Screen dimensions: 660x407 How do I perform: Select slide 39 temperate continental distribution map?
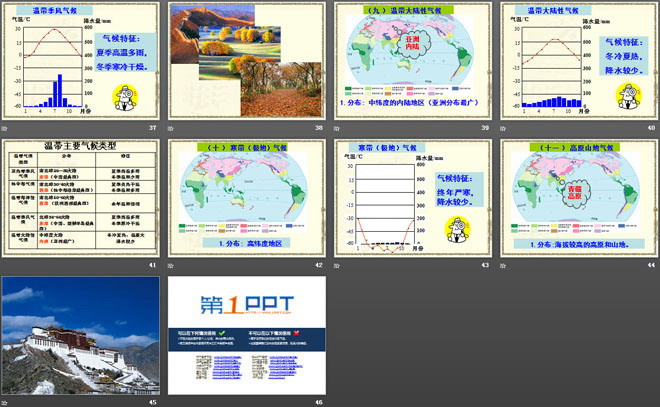pos(412,62)
